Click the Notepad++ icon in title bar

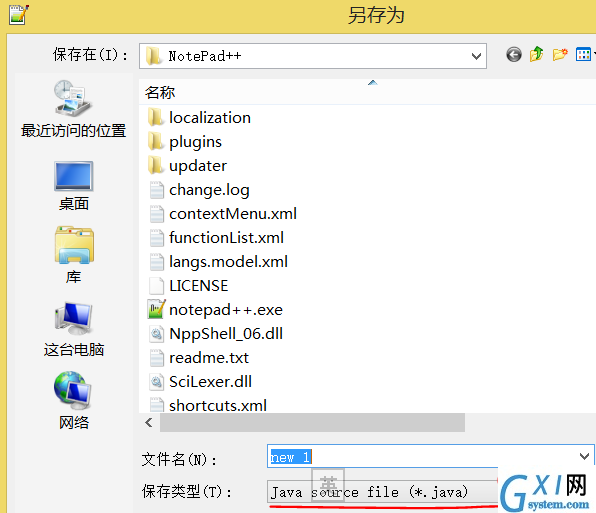click(19, 15)
